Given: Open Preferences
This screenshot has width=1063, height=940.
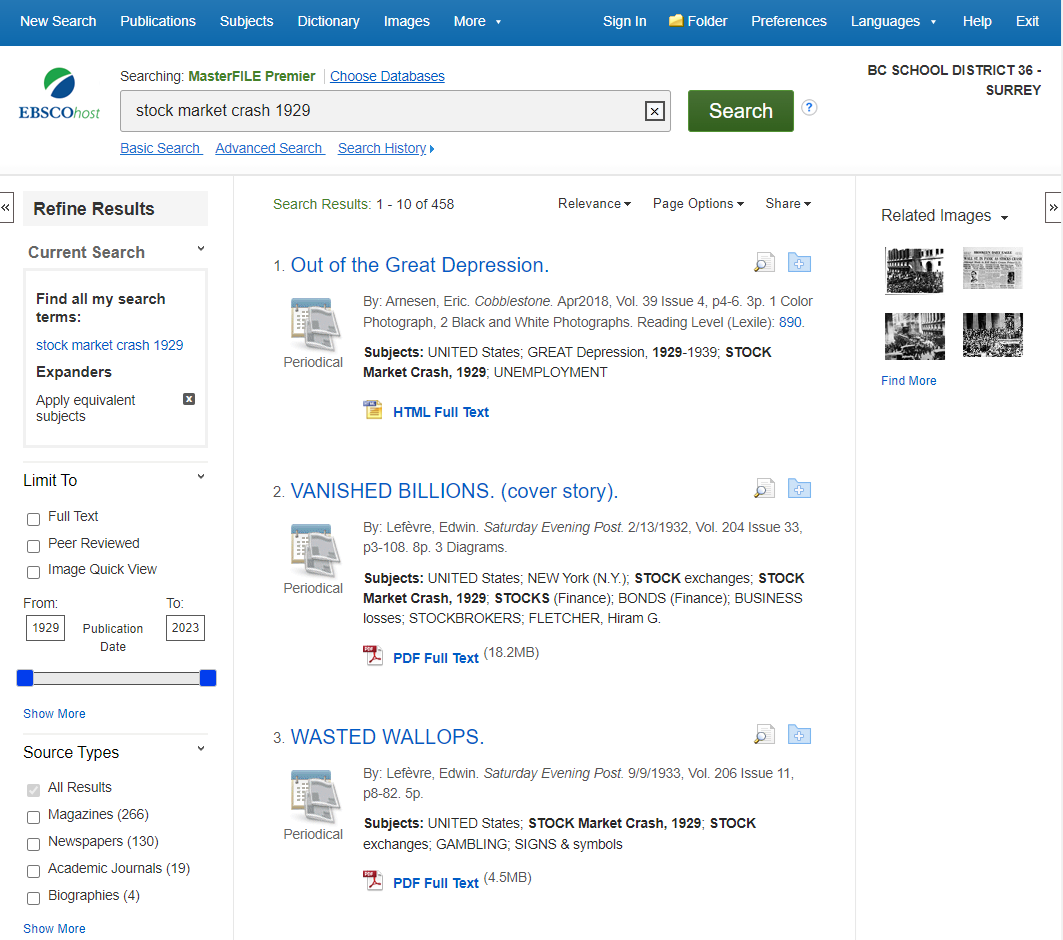Looking at the screenshot, I should pyautogui.click(x=788, y=21).
